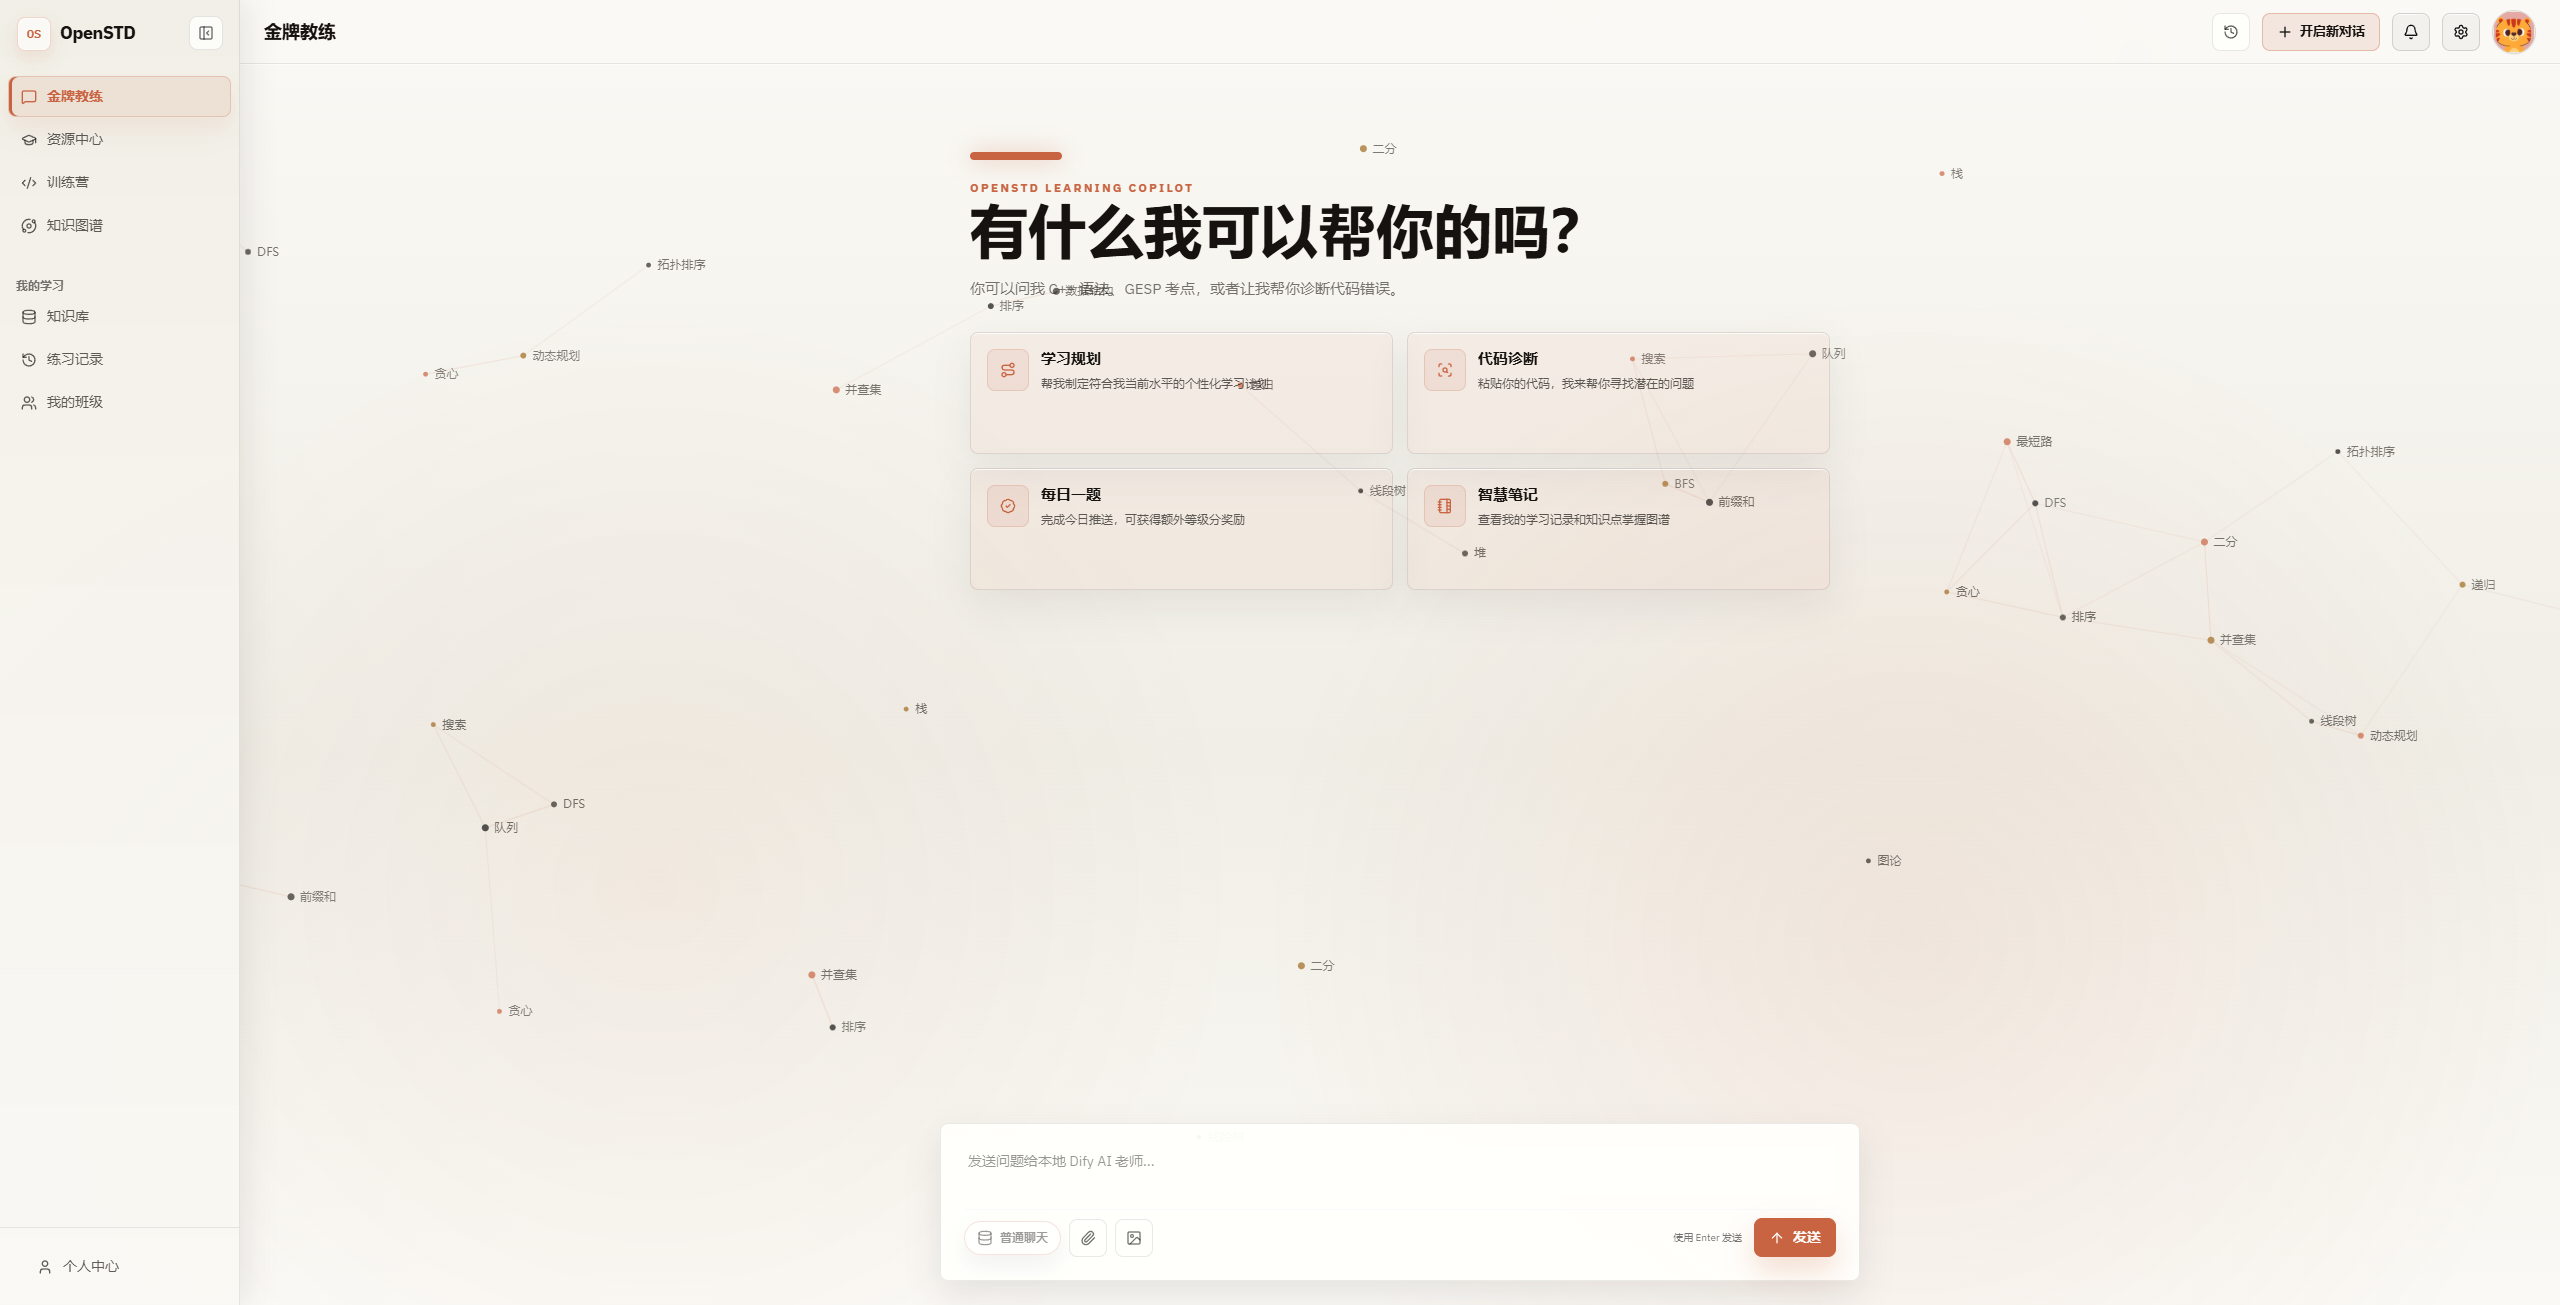Click the database icon beside 知识库
The width and height of the screenshot is (2560, 1305).
[x=29, y=317]
